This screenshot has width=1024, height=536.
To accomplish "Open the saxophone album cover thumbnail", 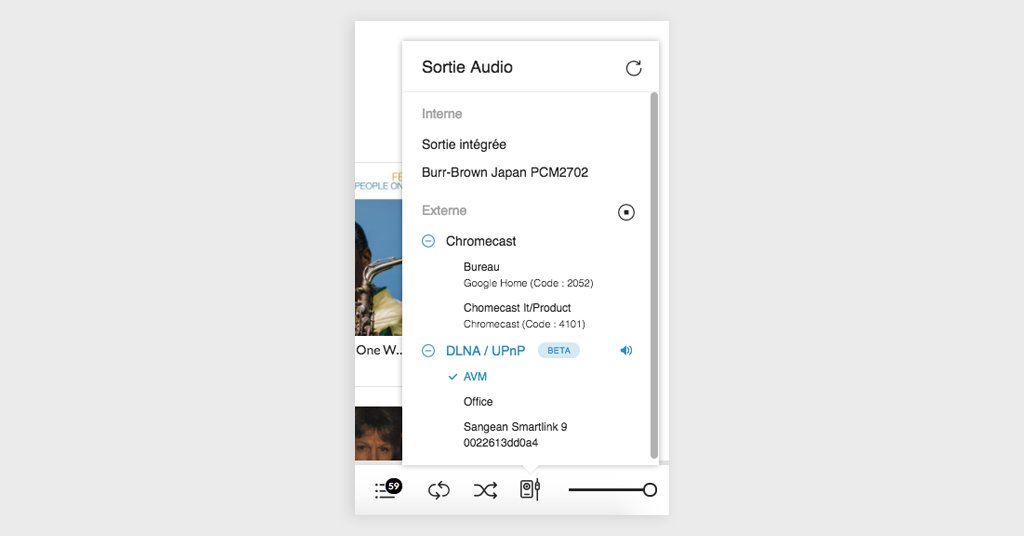I will click(x=378, y=268).
